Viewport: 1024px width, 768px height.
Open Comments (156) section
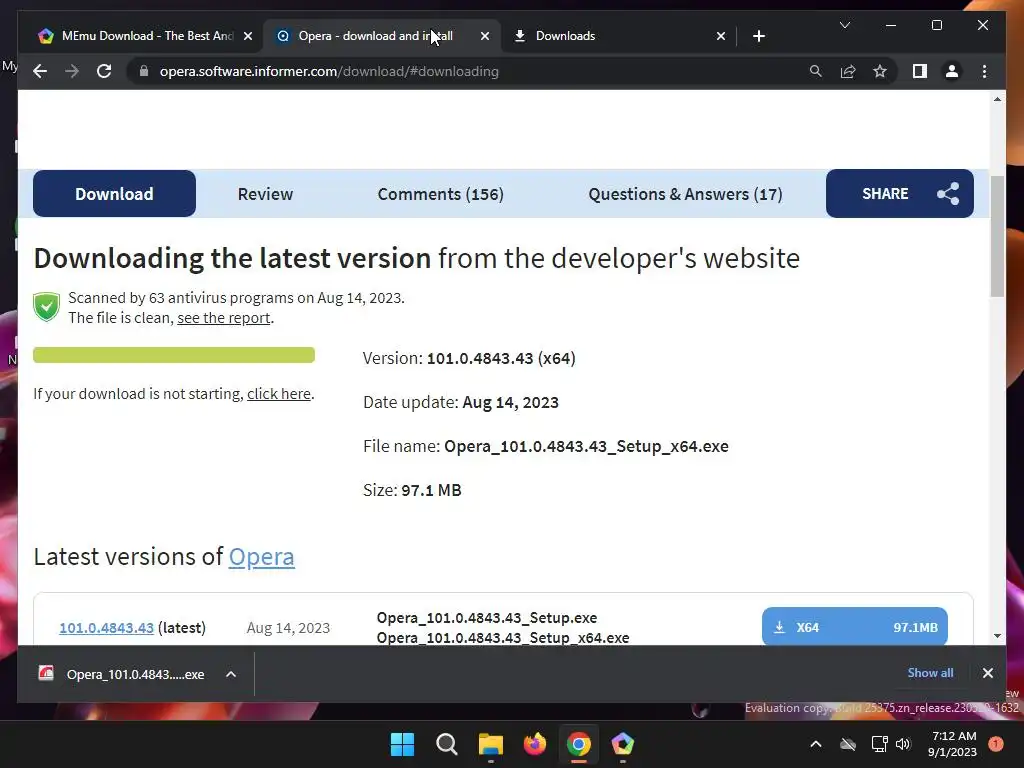tap(441, 194)
